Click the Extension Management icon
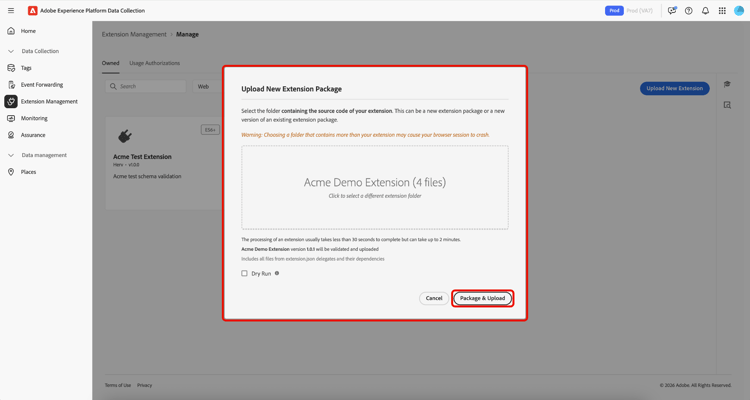Screen dimensions: 750x400 click(x=11, y=101)
